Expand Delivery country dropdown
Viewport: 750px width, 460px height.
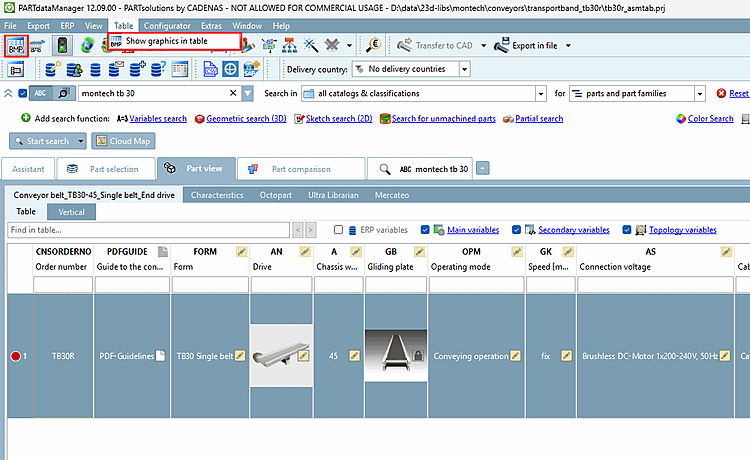(464, 69)
